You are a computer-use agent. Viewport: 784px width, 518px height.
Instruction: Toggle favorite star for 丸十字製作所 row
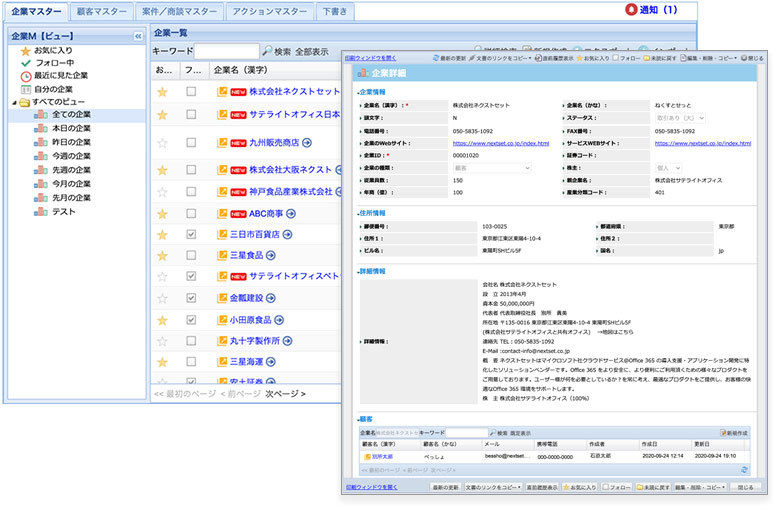click(x=162, y=342)
